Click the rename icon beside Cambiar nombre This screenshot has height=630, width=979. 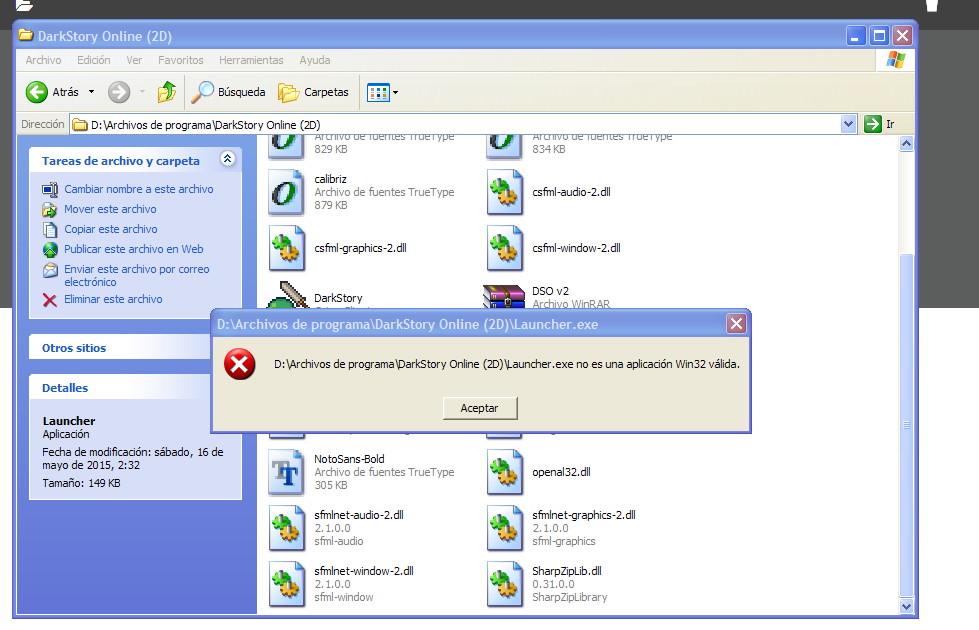[x=50, y=189]
